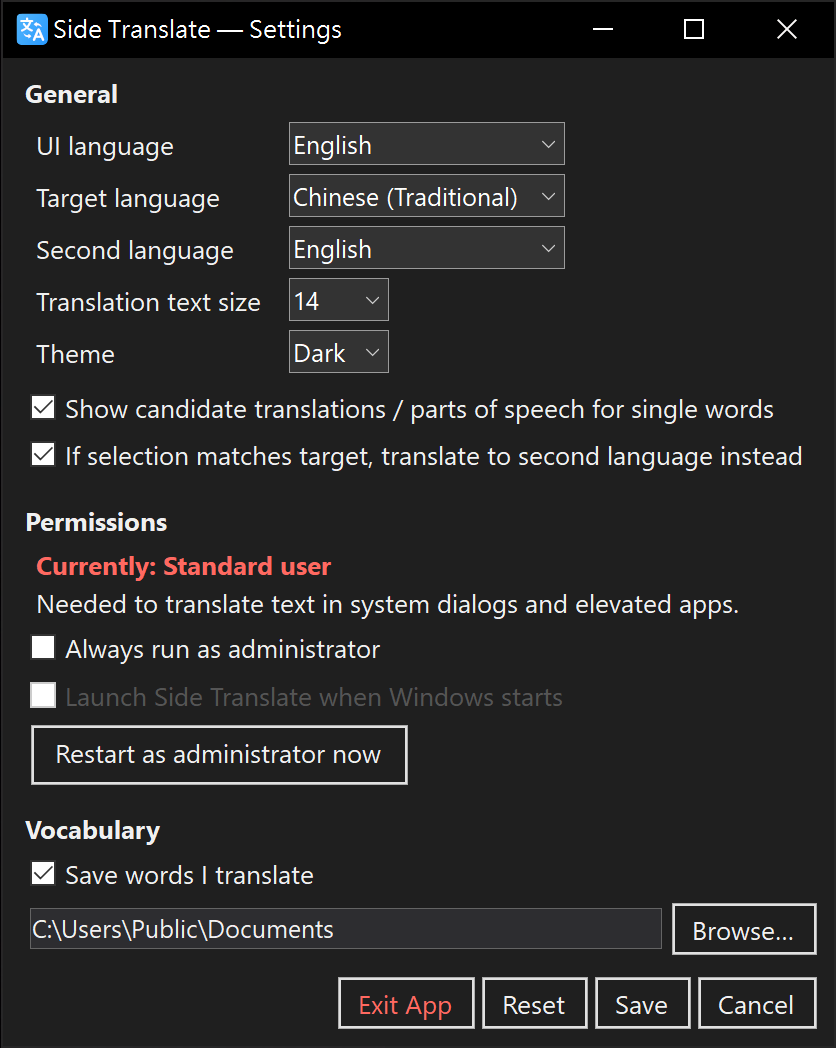836x1048 pixels.
Task: Change the Theme dropdown set to Dark
Action: tap(338, 352)
